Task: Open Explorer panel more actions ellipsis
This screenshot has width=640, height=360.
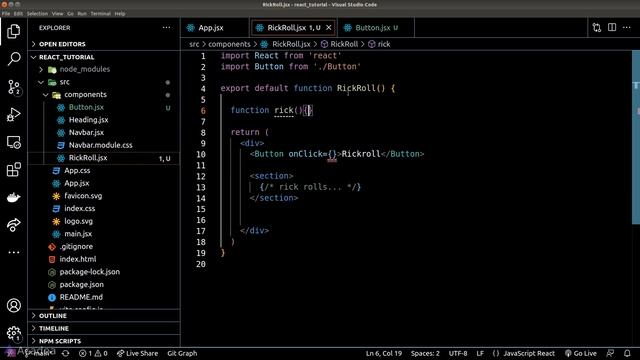Action: (166, 28)
